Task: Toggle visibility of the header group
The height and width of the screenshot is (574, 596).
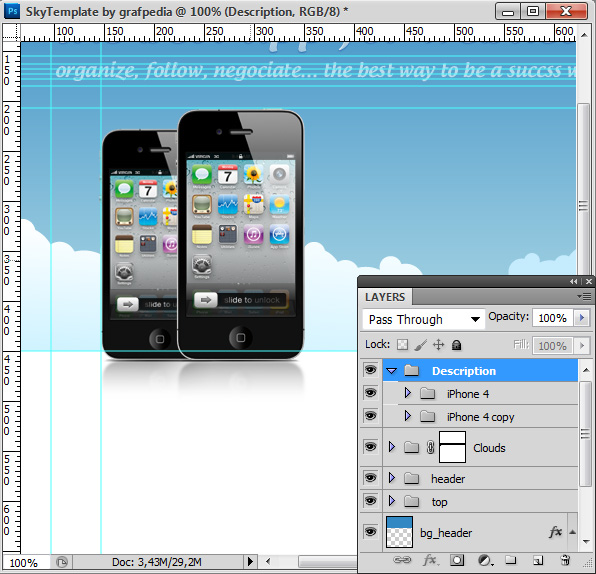Action: coord(371,478)
